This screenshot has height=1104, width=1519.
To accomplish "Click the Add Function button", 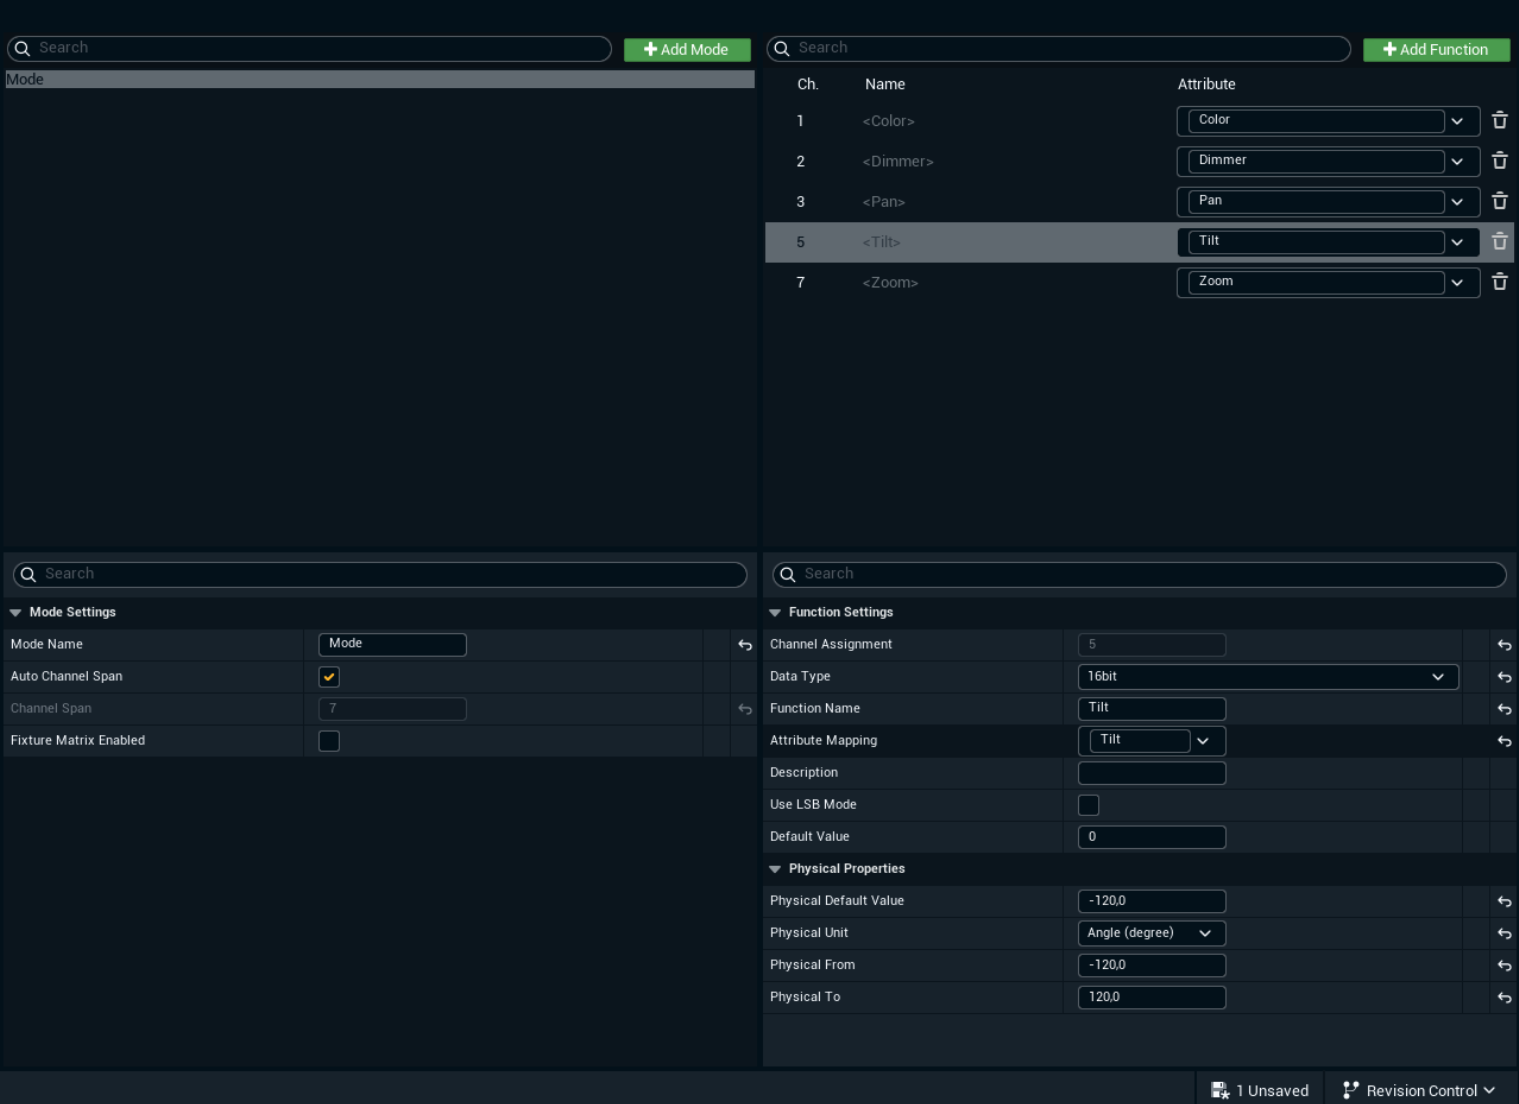I will coord(1435,49).
